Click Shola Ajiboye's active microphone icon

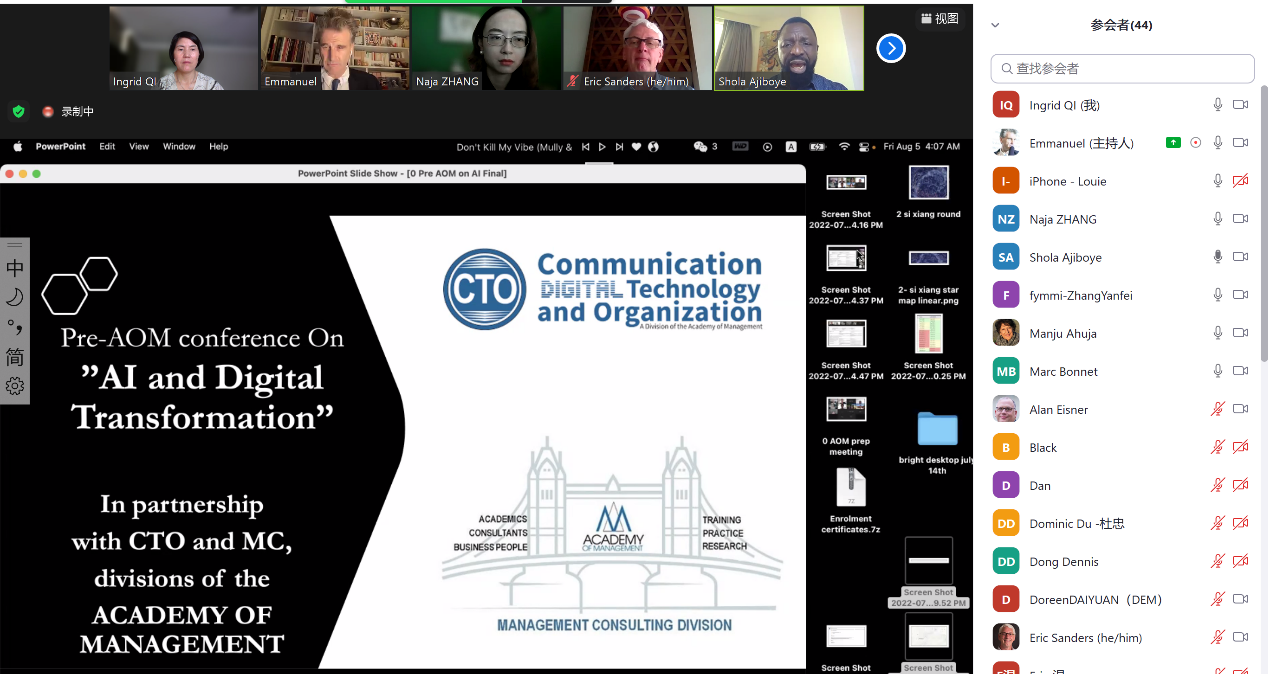coord(1218,257)
